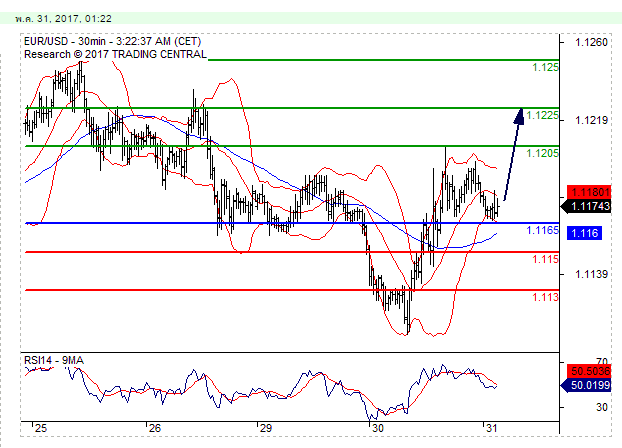Viewport: 622px width, 448px height.
Task: Click date 29 on the time axis
Action: 264,427
